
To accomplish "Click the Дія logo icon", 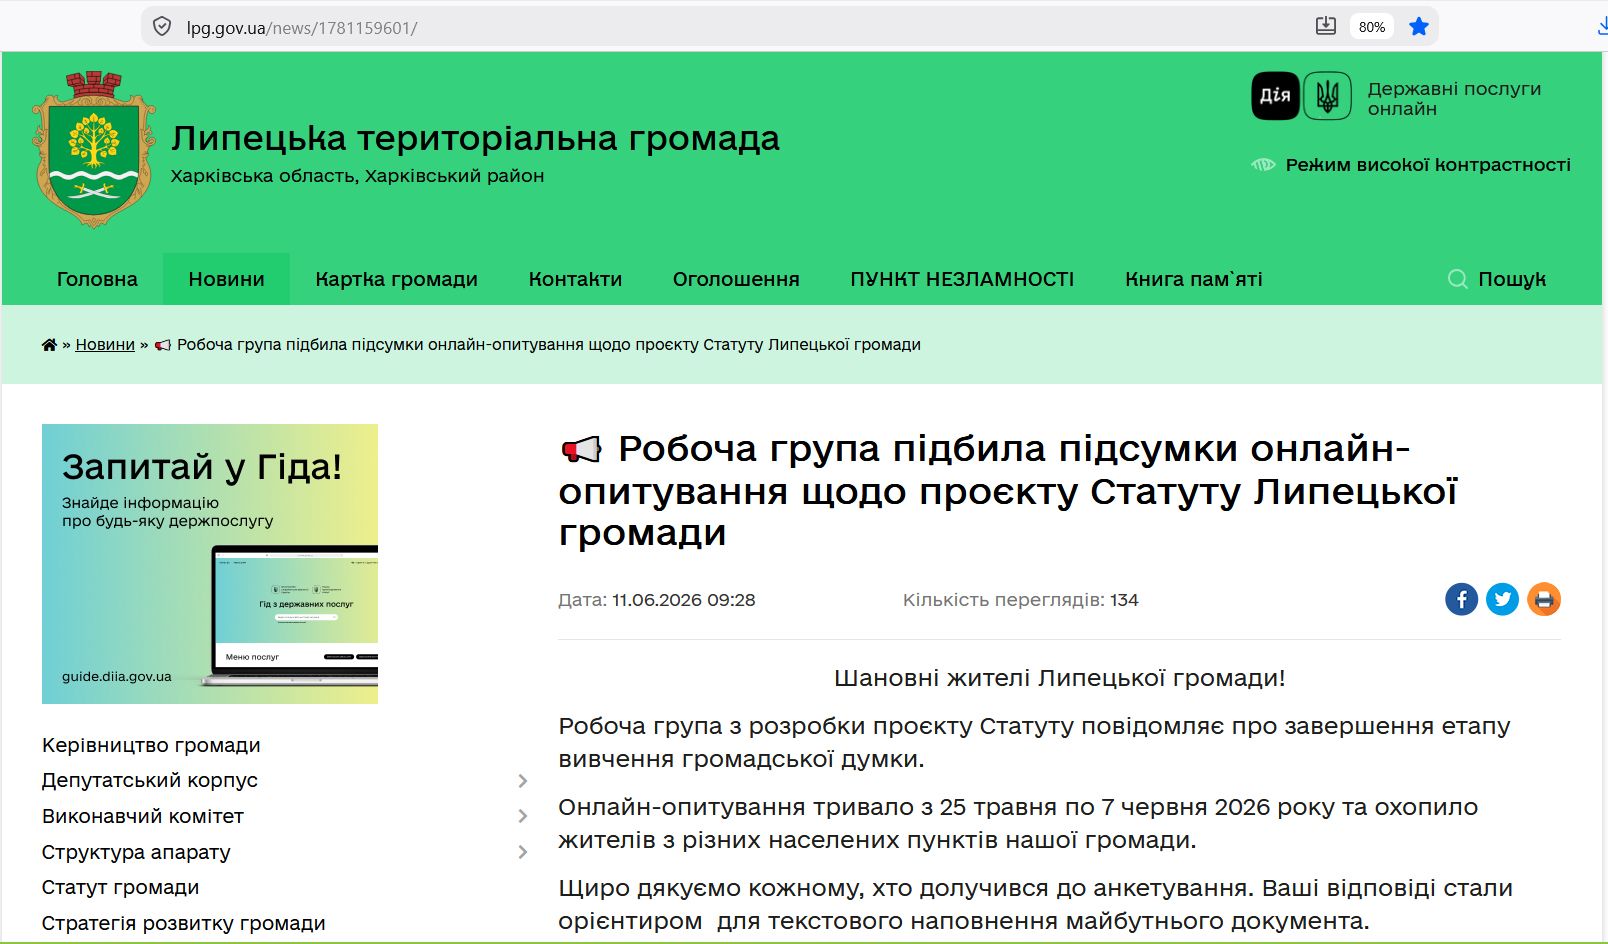I will pyautogui.click(x=1275, y=96).
